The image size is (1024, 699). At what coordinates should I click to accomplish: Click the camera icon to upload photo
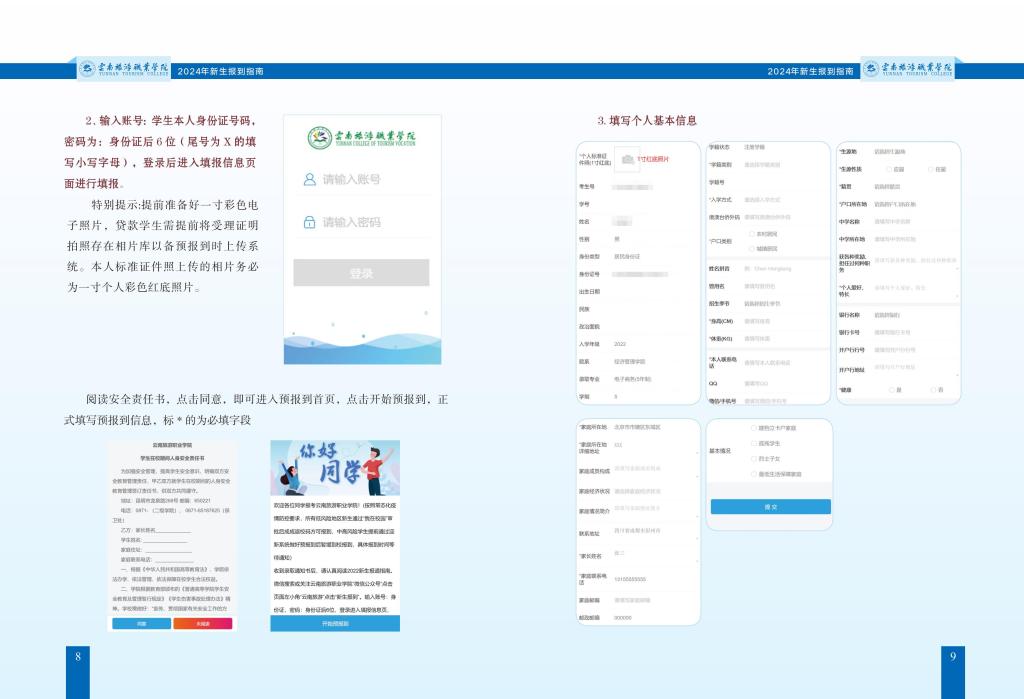[x=626, y=159]
